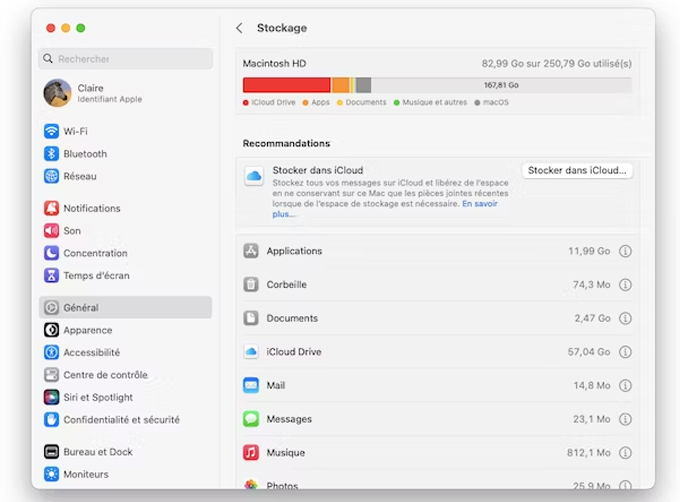Select the Wi-Fi sidebar label
This screenshot has height=502, width=680.
coord(75,131)
